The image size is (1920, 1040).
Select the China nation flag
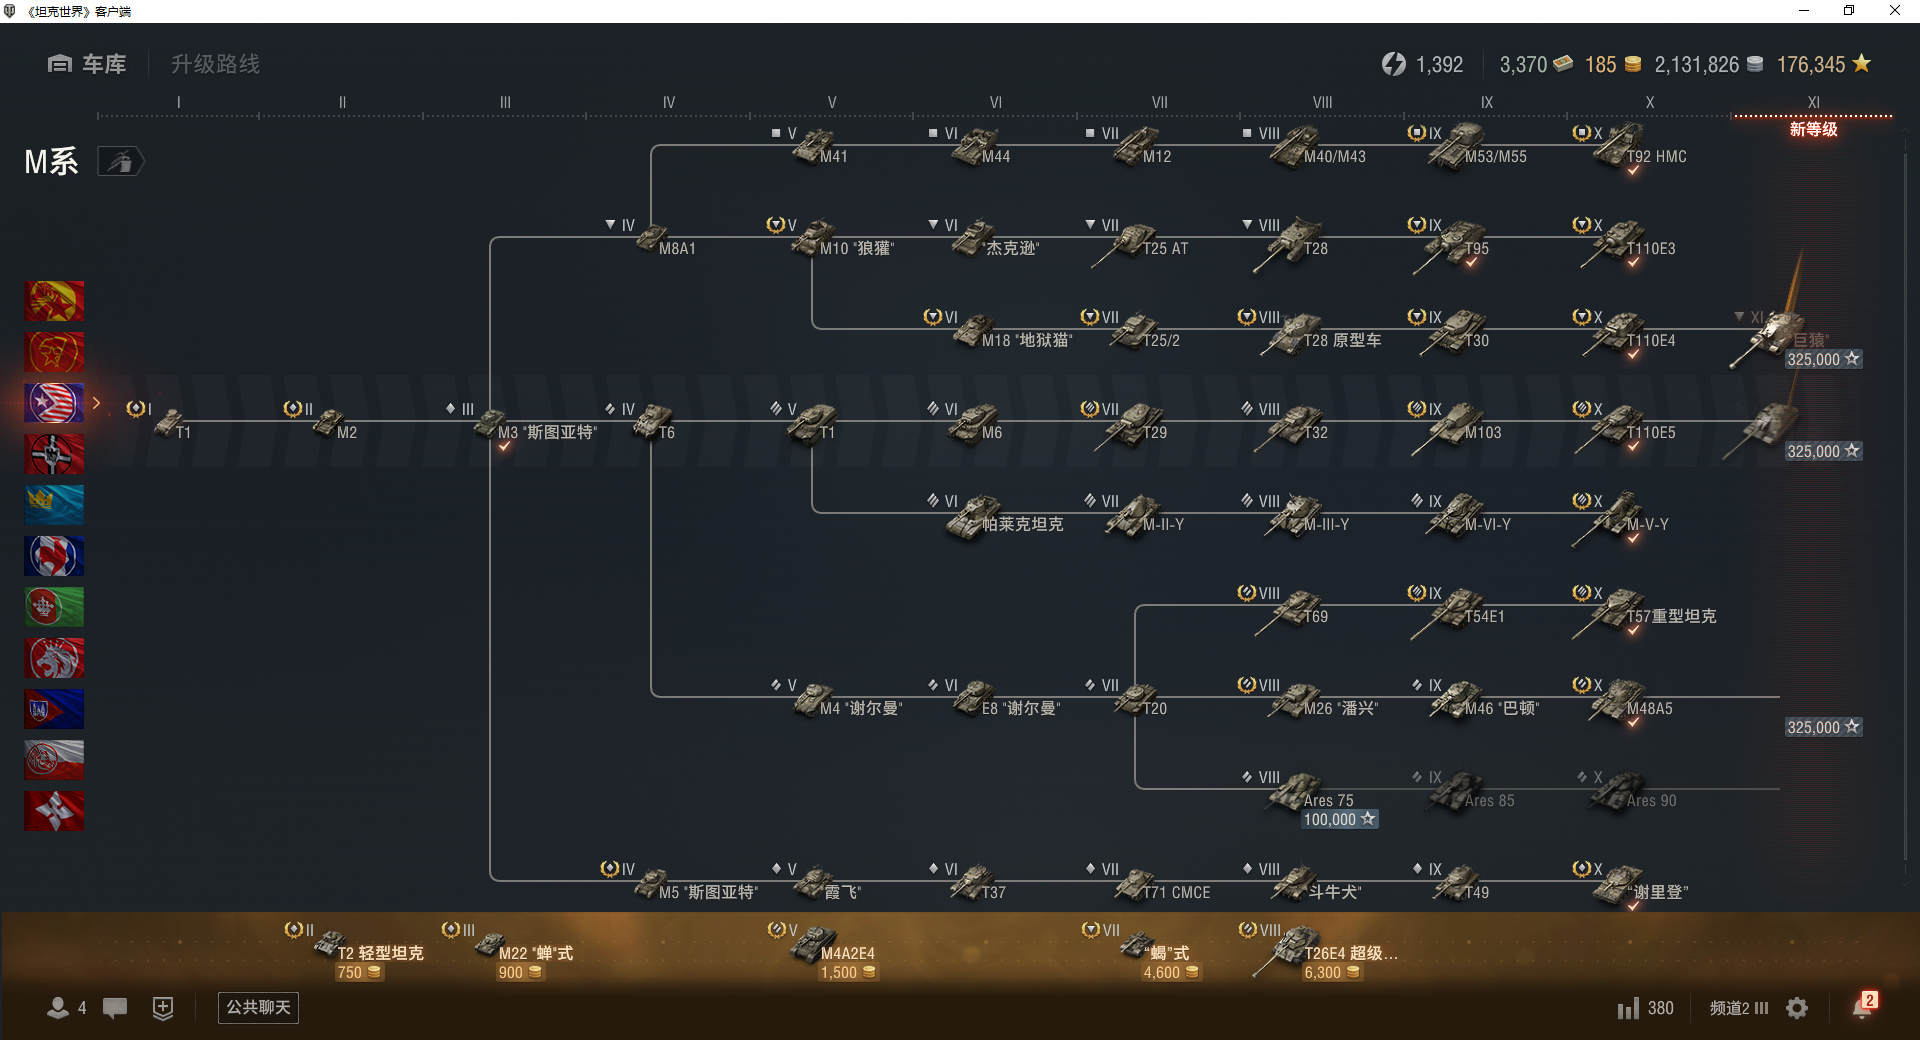(54, 301)
